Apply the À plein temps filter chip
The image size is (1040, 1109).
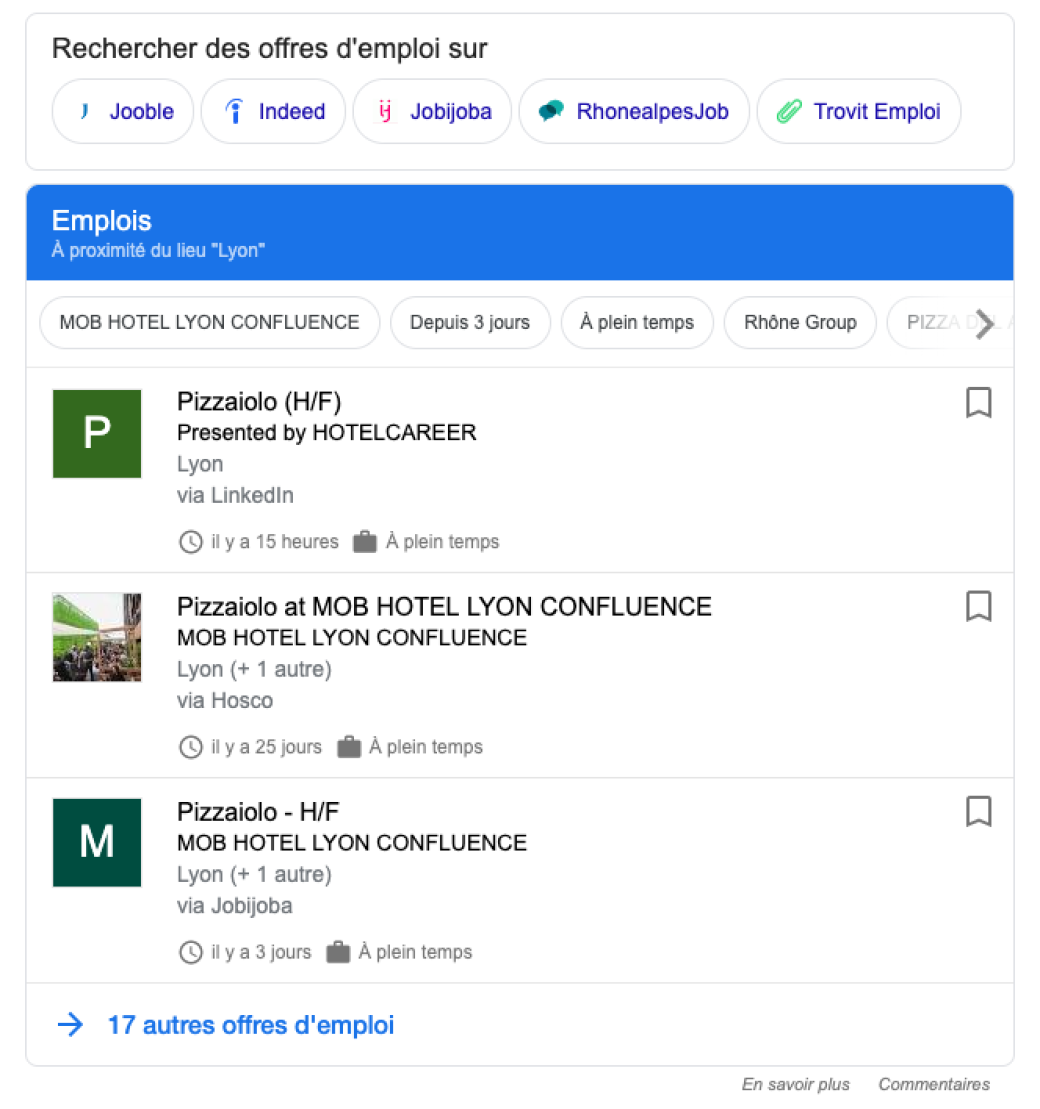pyautogui.click(x=637, y=323)
